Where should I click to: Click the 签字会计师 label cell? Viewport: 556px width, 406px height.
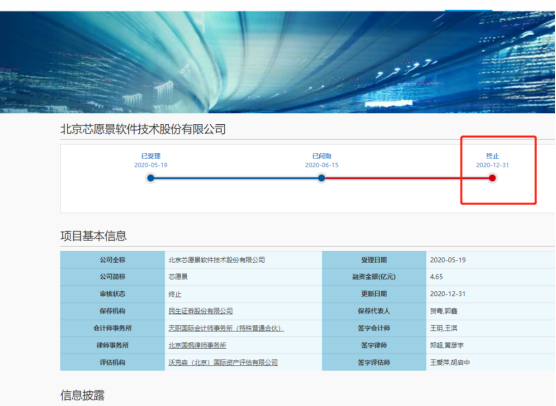[x=374, y=328]
